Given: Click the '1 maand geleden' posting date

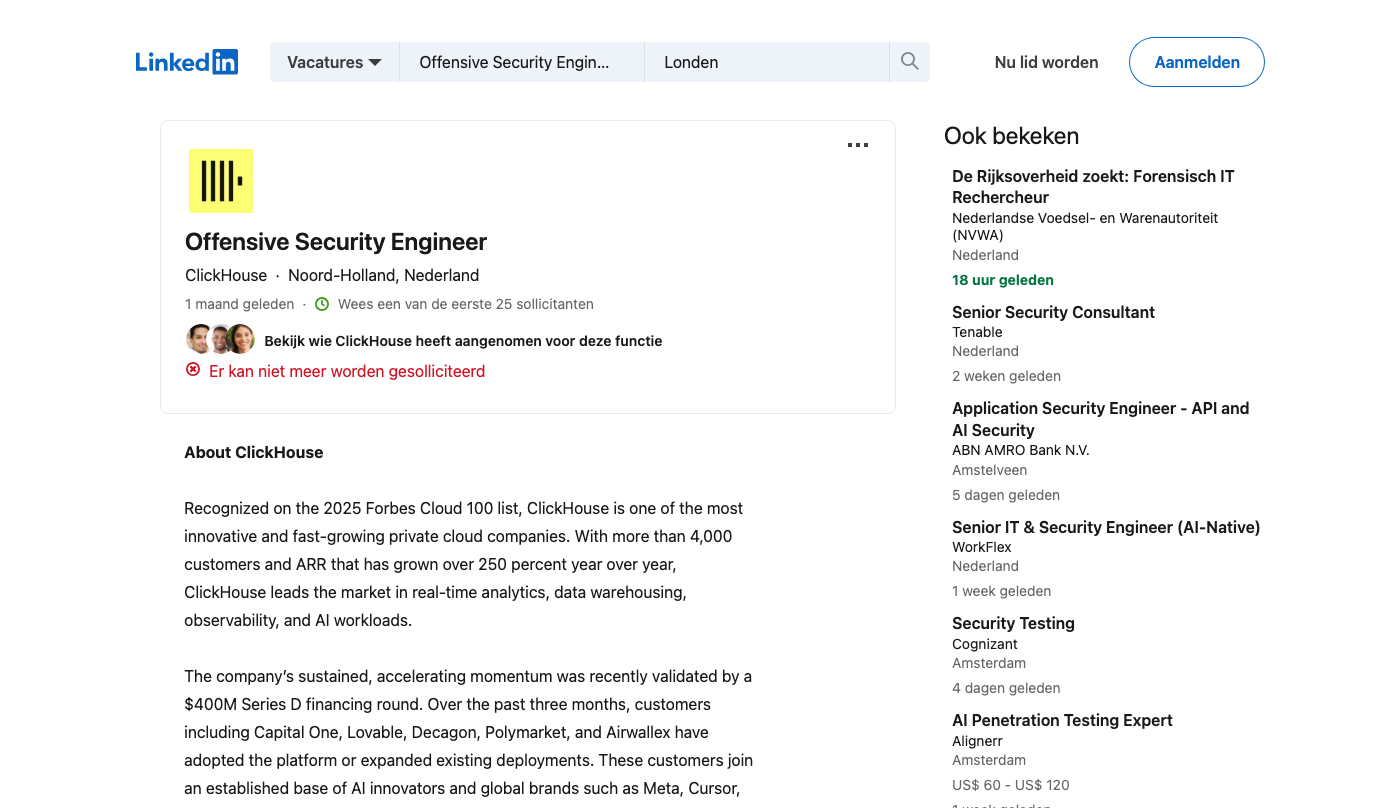Looking at the screenshot, I should pos(240,304).
